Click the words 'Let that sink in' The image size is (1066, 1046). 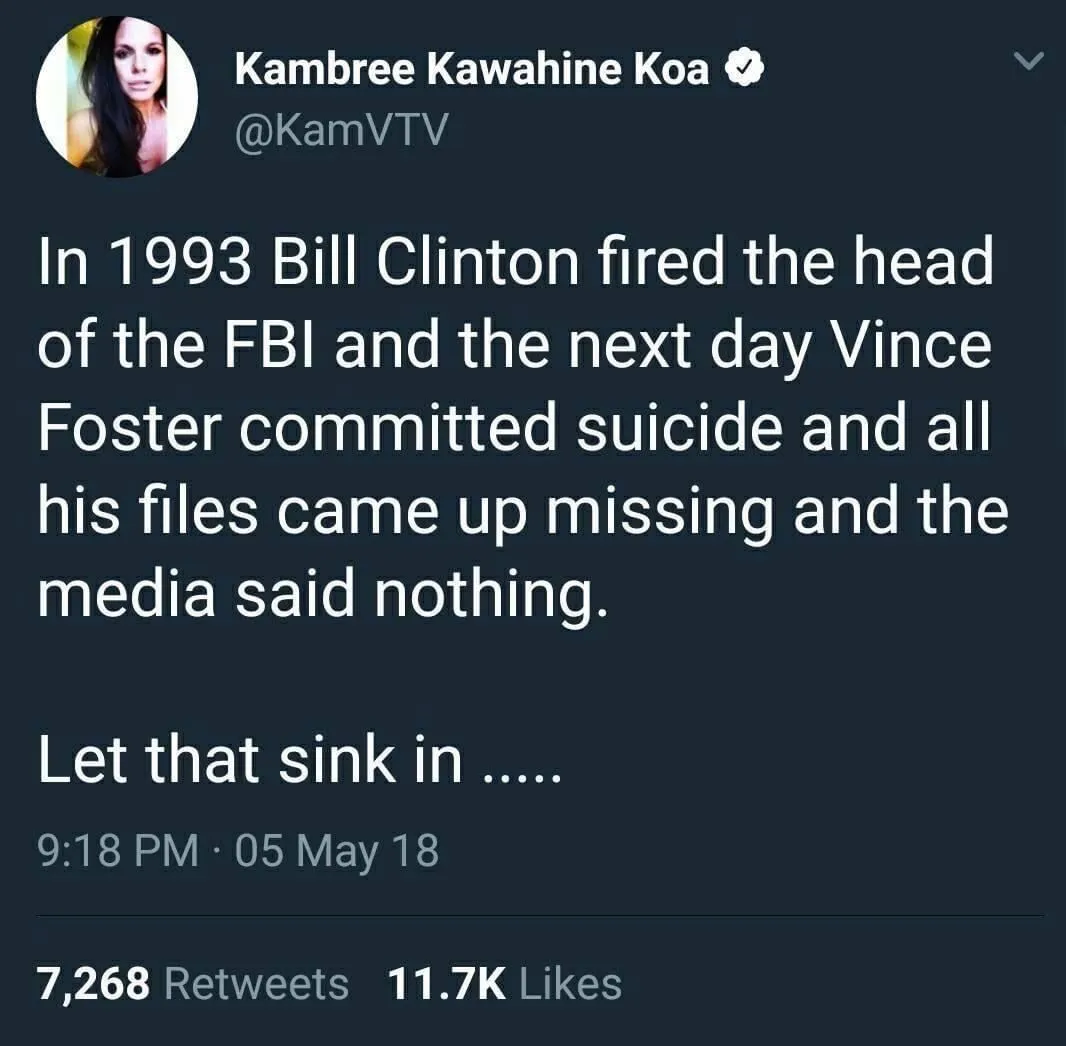point(250,760)
